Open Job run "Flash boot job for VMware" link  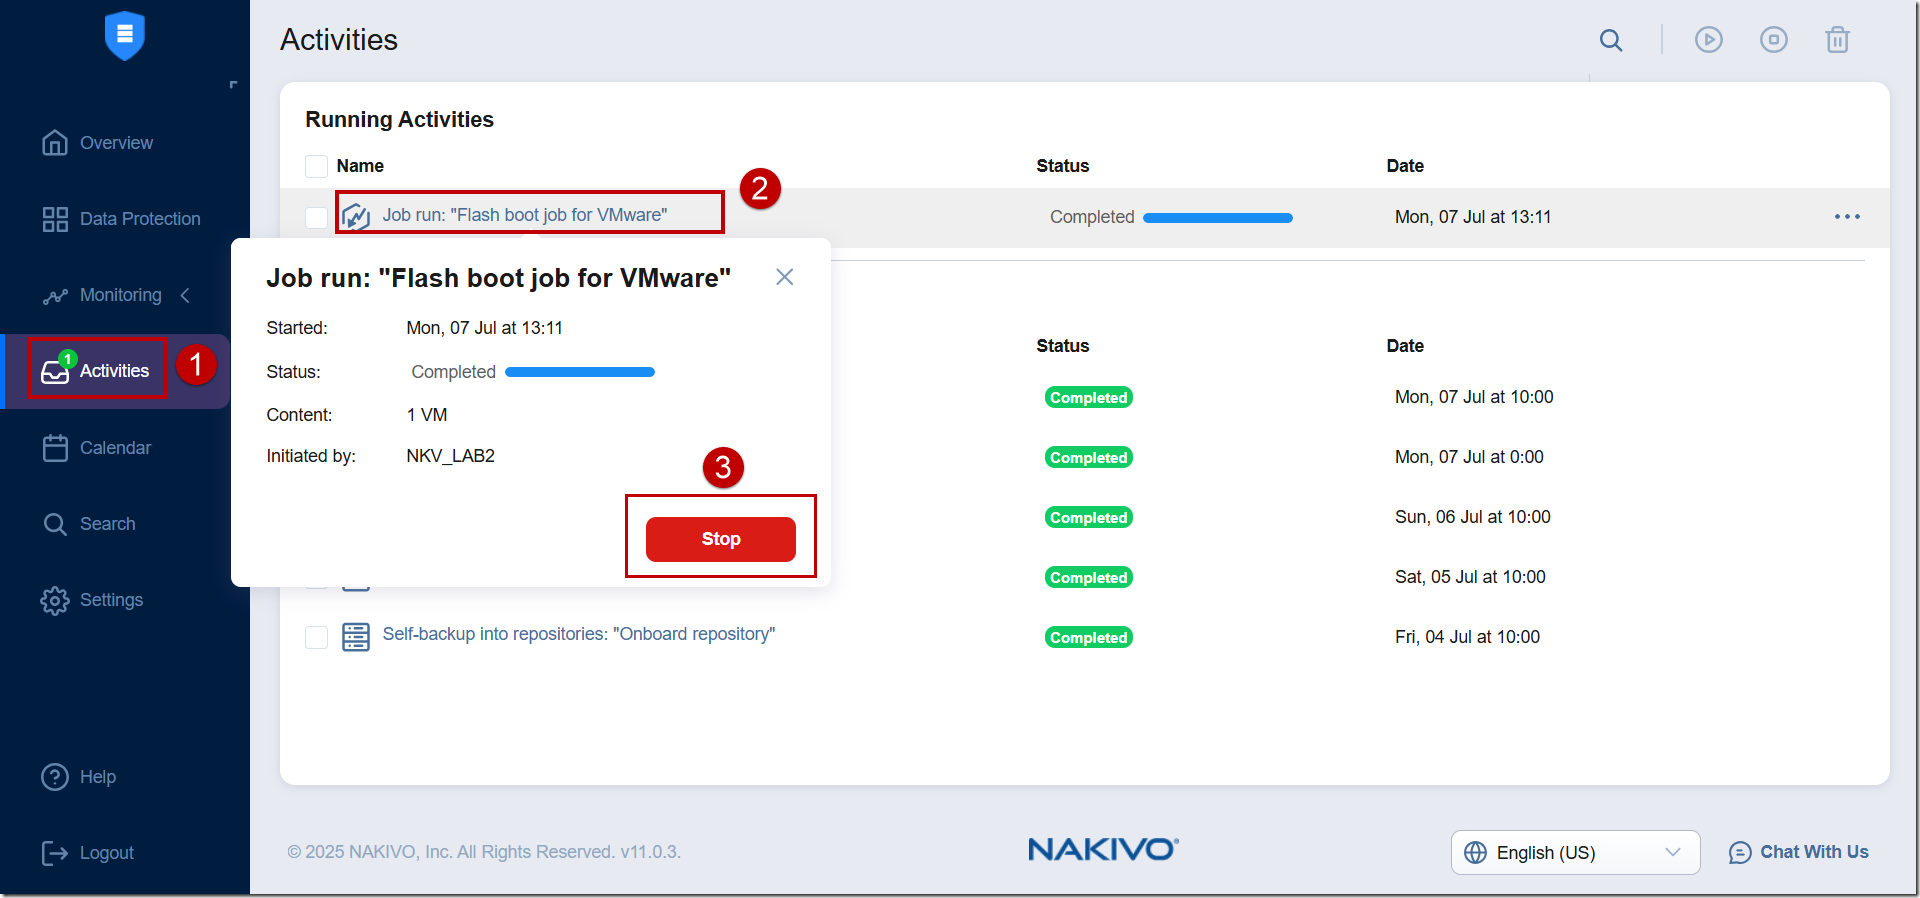tap(525, 215)
